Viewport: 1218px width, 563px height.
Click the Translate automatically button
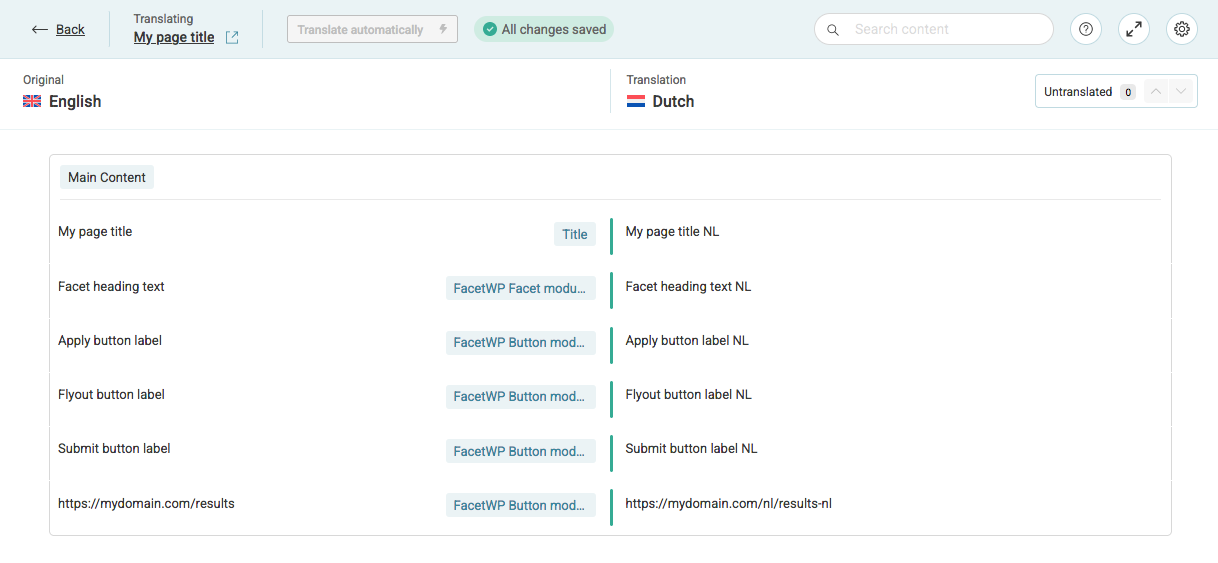click(x=372, y=29)
